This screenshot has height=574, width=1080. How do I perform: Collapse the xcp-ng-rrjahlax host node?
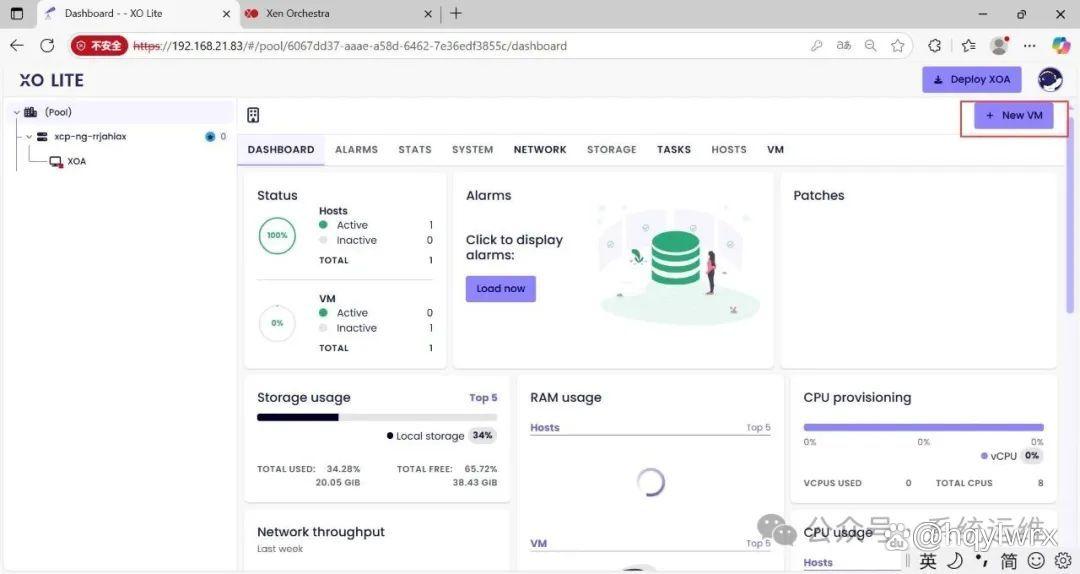29,136
